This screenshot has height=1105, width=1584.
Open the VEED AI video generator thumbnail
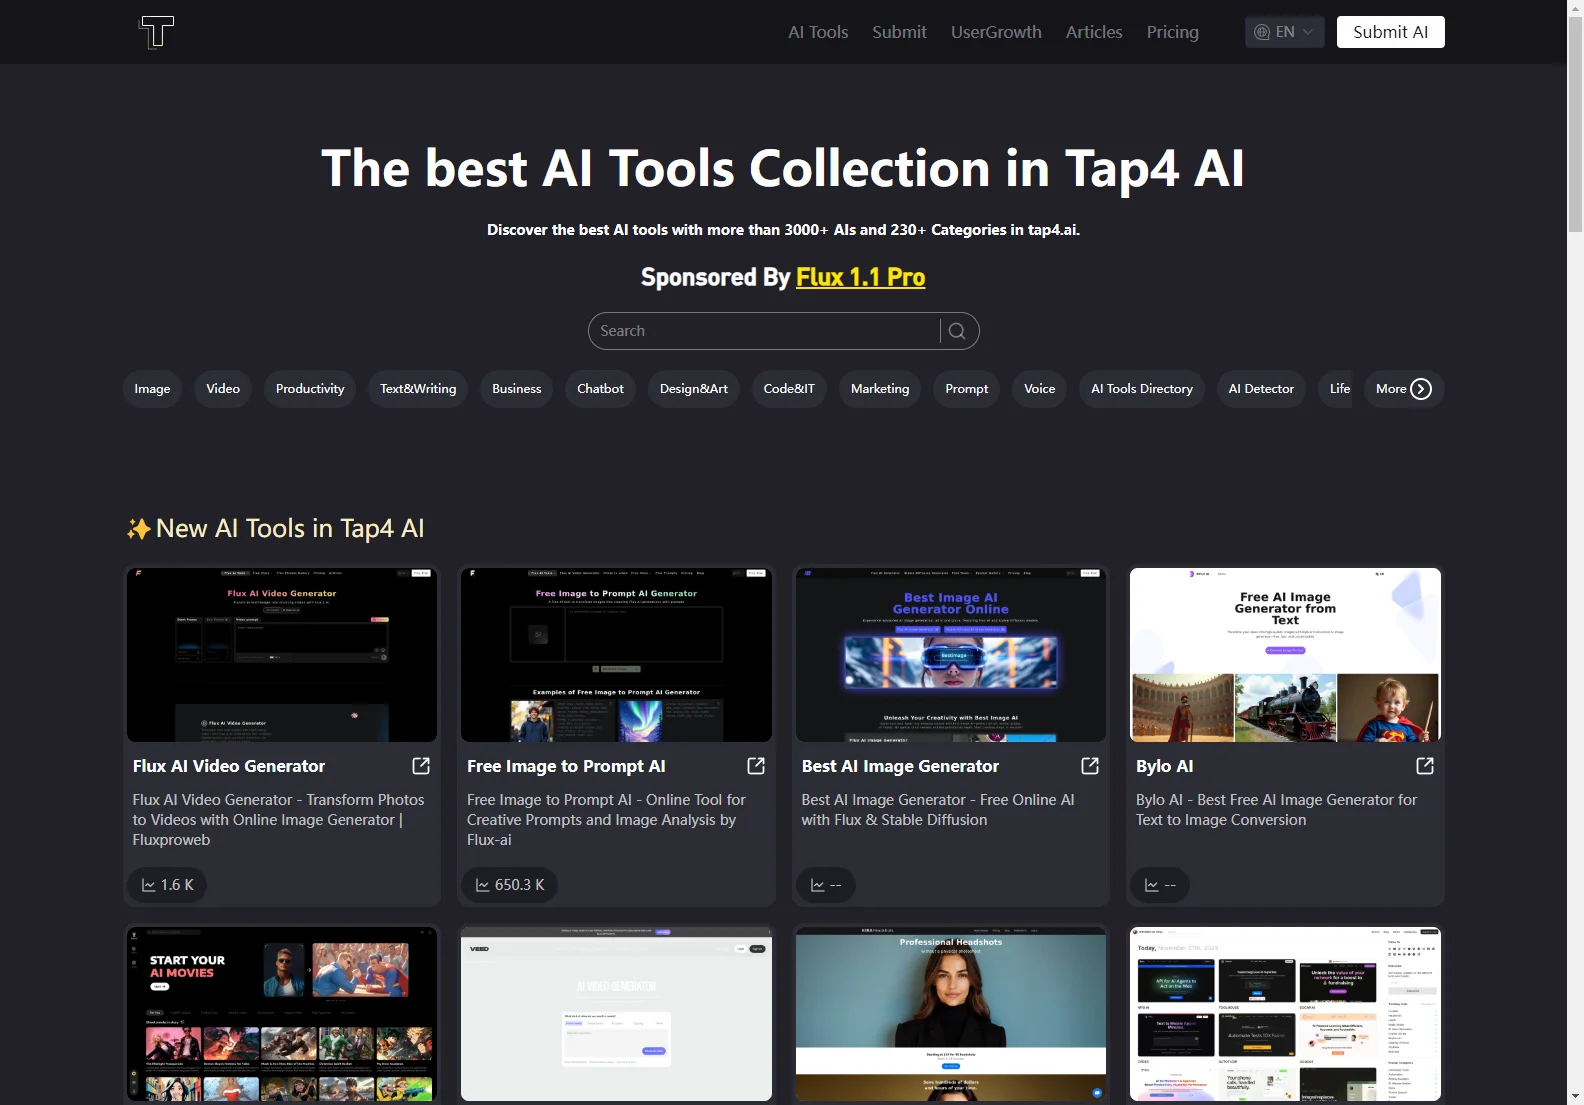click(x=616, y=1014)
